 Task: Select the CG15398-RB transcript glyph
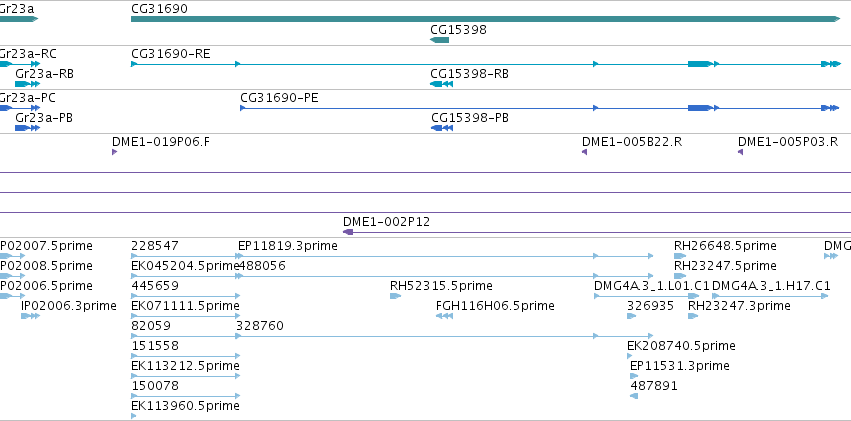click(441, 84)
